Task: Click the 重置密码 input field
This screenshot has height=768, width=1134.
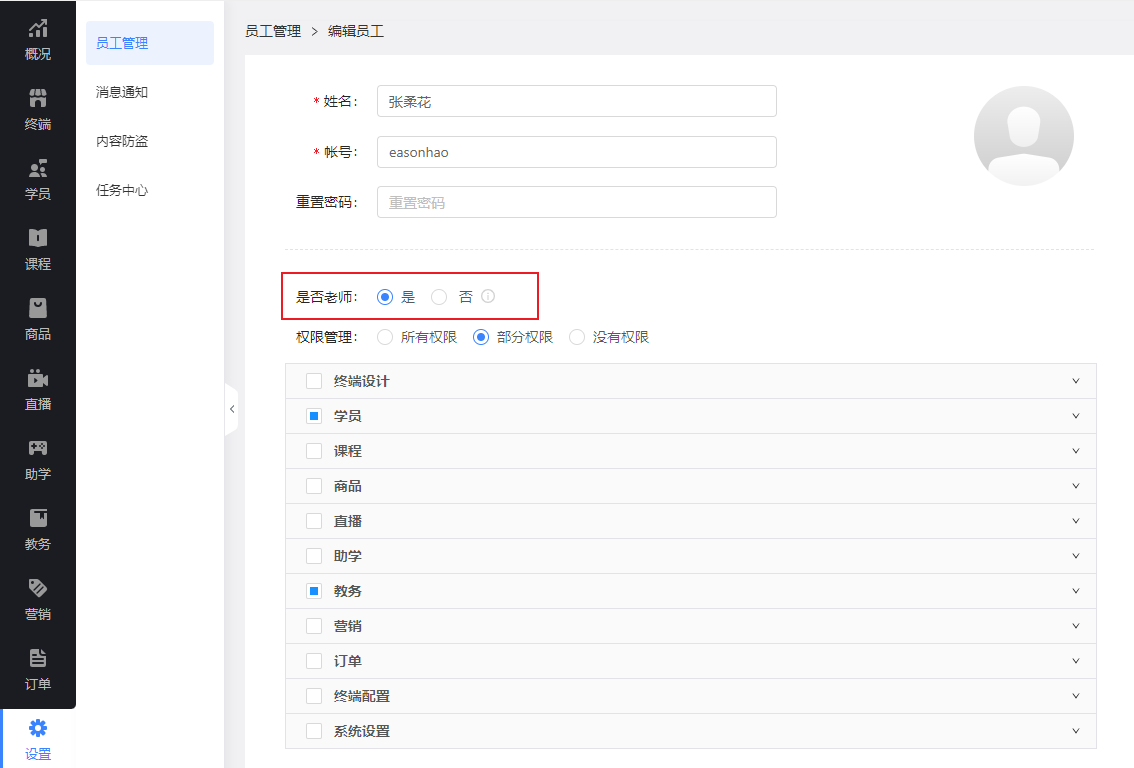Action: pos(576,202)
